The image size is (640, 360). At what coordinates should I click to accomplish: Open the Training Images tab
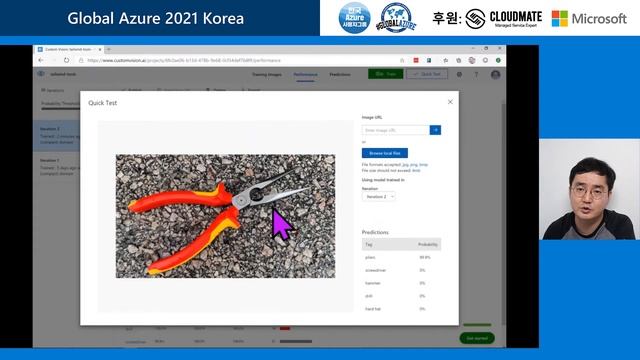(x=267, y=74)
